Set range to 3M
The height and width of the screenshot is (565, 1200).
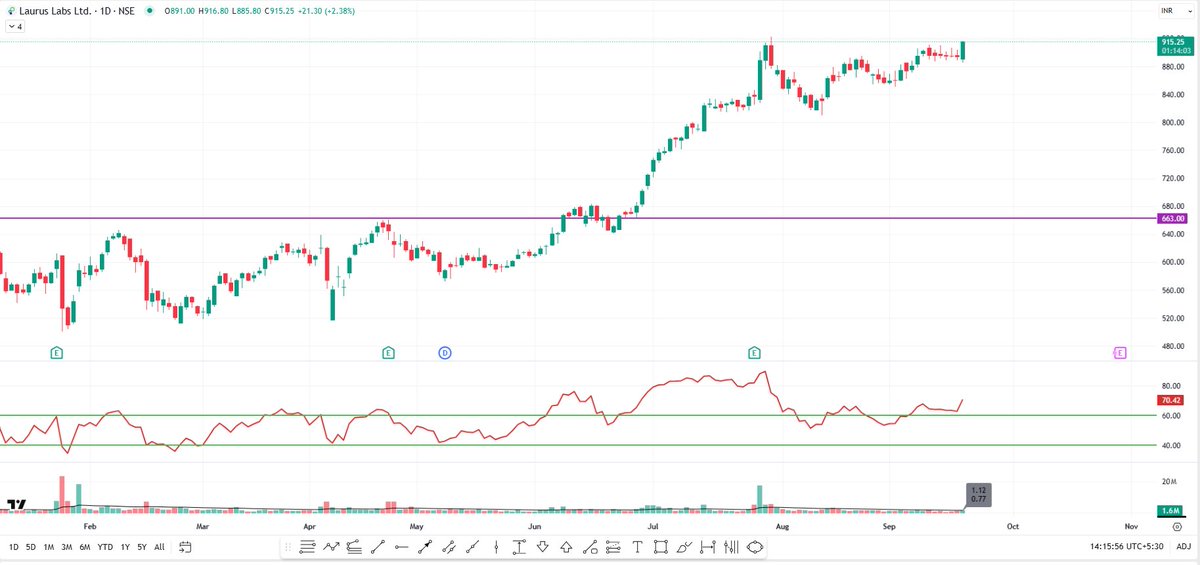tap(66, 547)
